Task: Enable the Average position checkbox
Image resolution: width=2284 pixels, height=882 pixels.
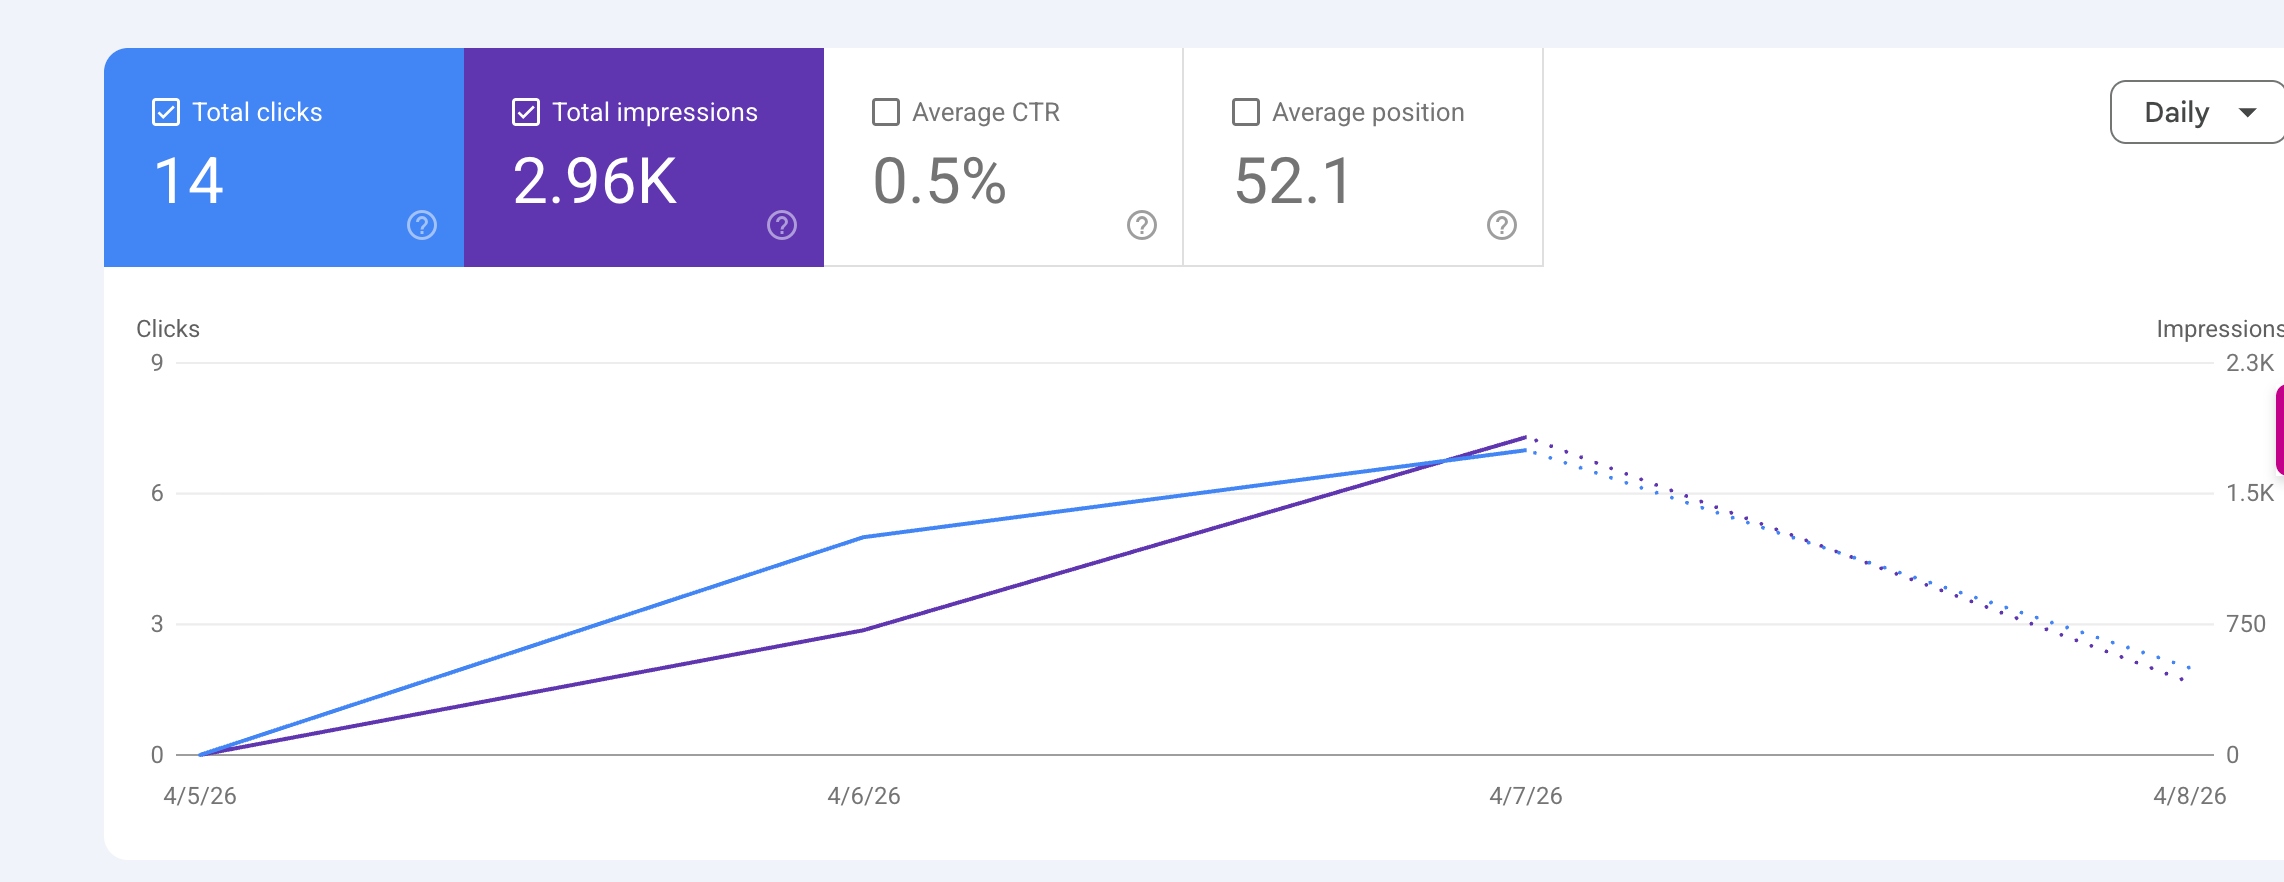Action: (x=1245, y=112)
